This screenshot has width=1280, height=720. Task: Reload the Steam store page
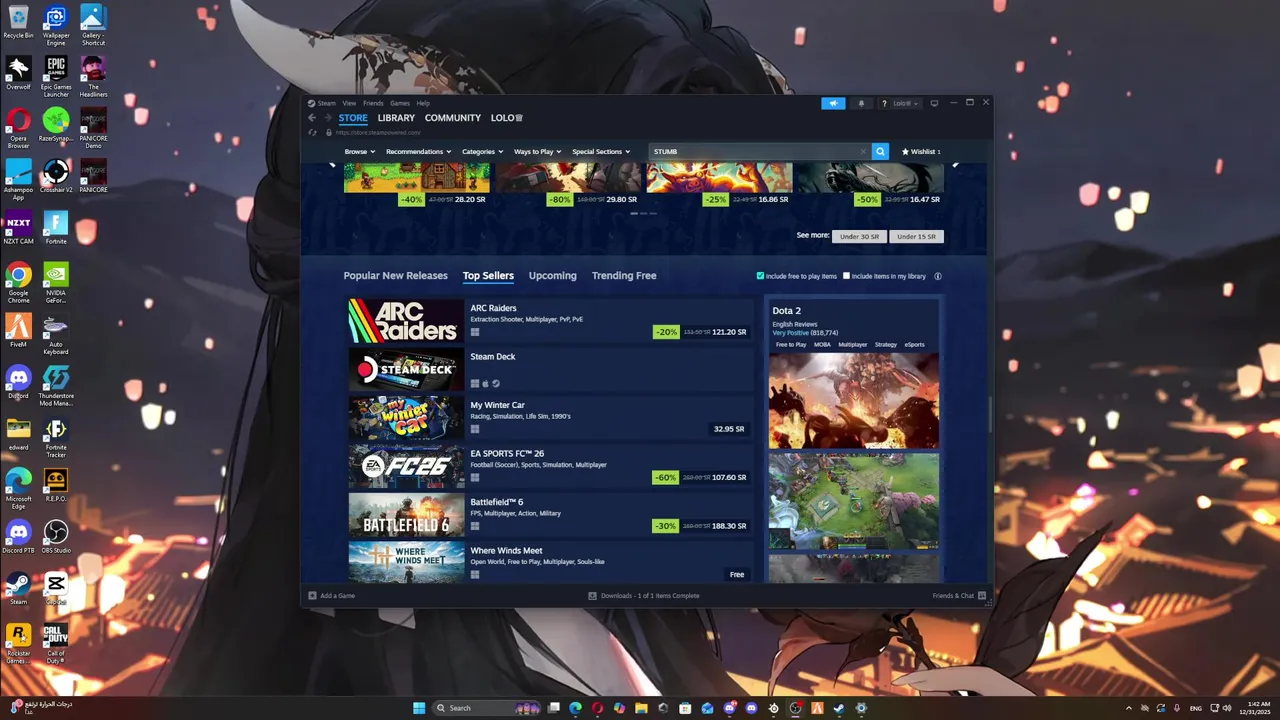coord(313,132)
